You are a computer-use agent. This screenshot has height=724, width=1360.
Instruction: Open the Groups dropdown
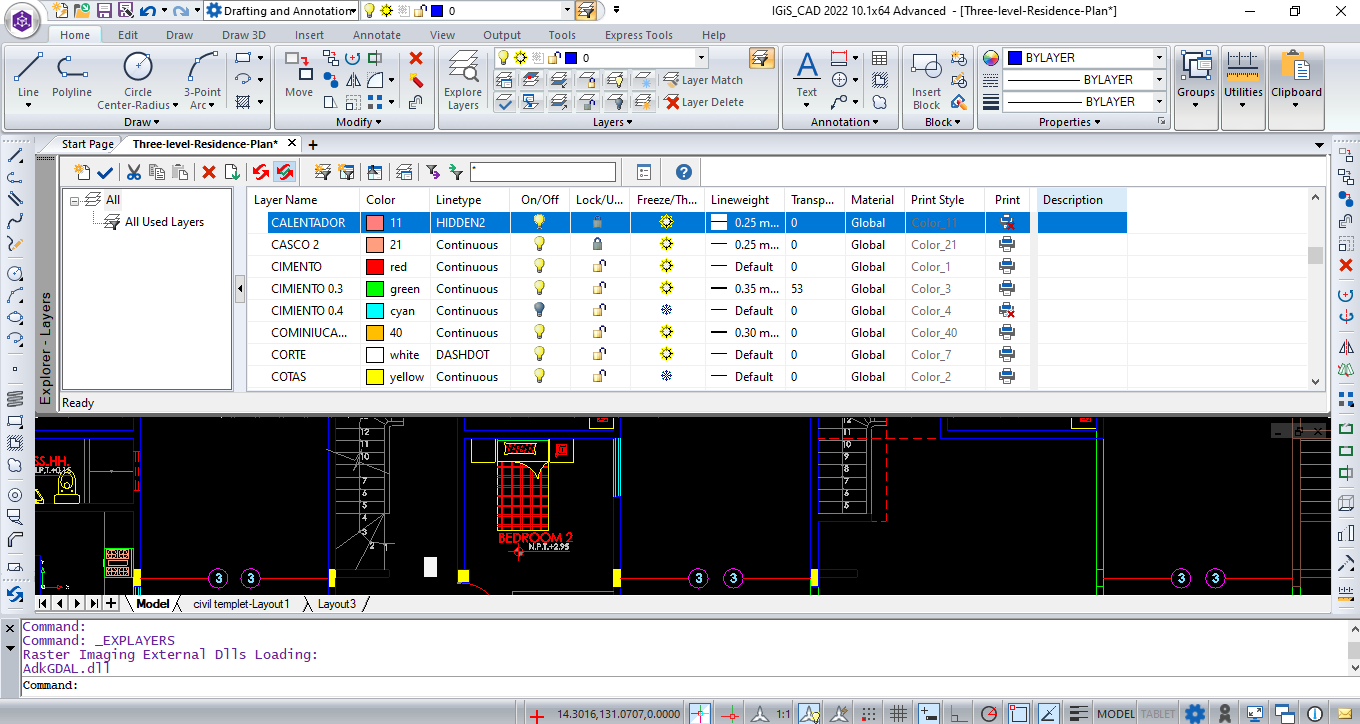coord(1195,104)
